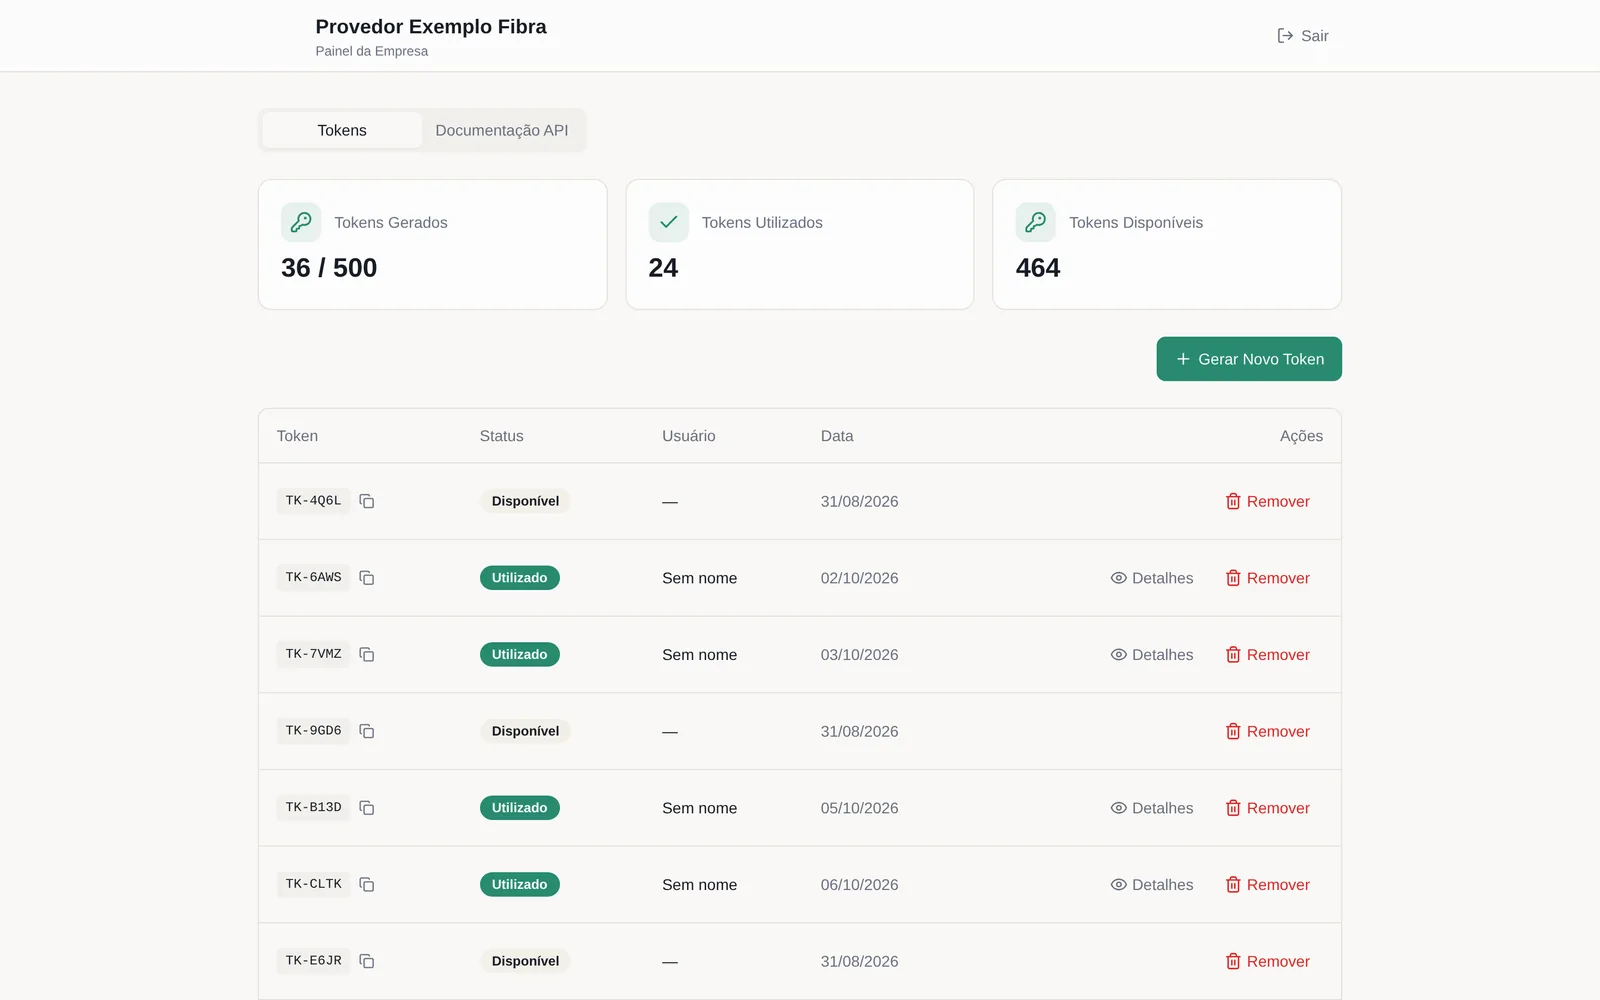The image size is (1600, 1000).
Task: Copy token TK-B13D to clipboard
Action: tap(367, 808)
